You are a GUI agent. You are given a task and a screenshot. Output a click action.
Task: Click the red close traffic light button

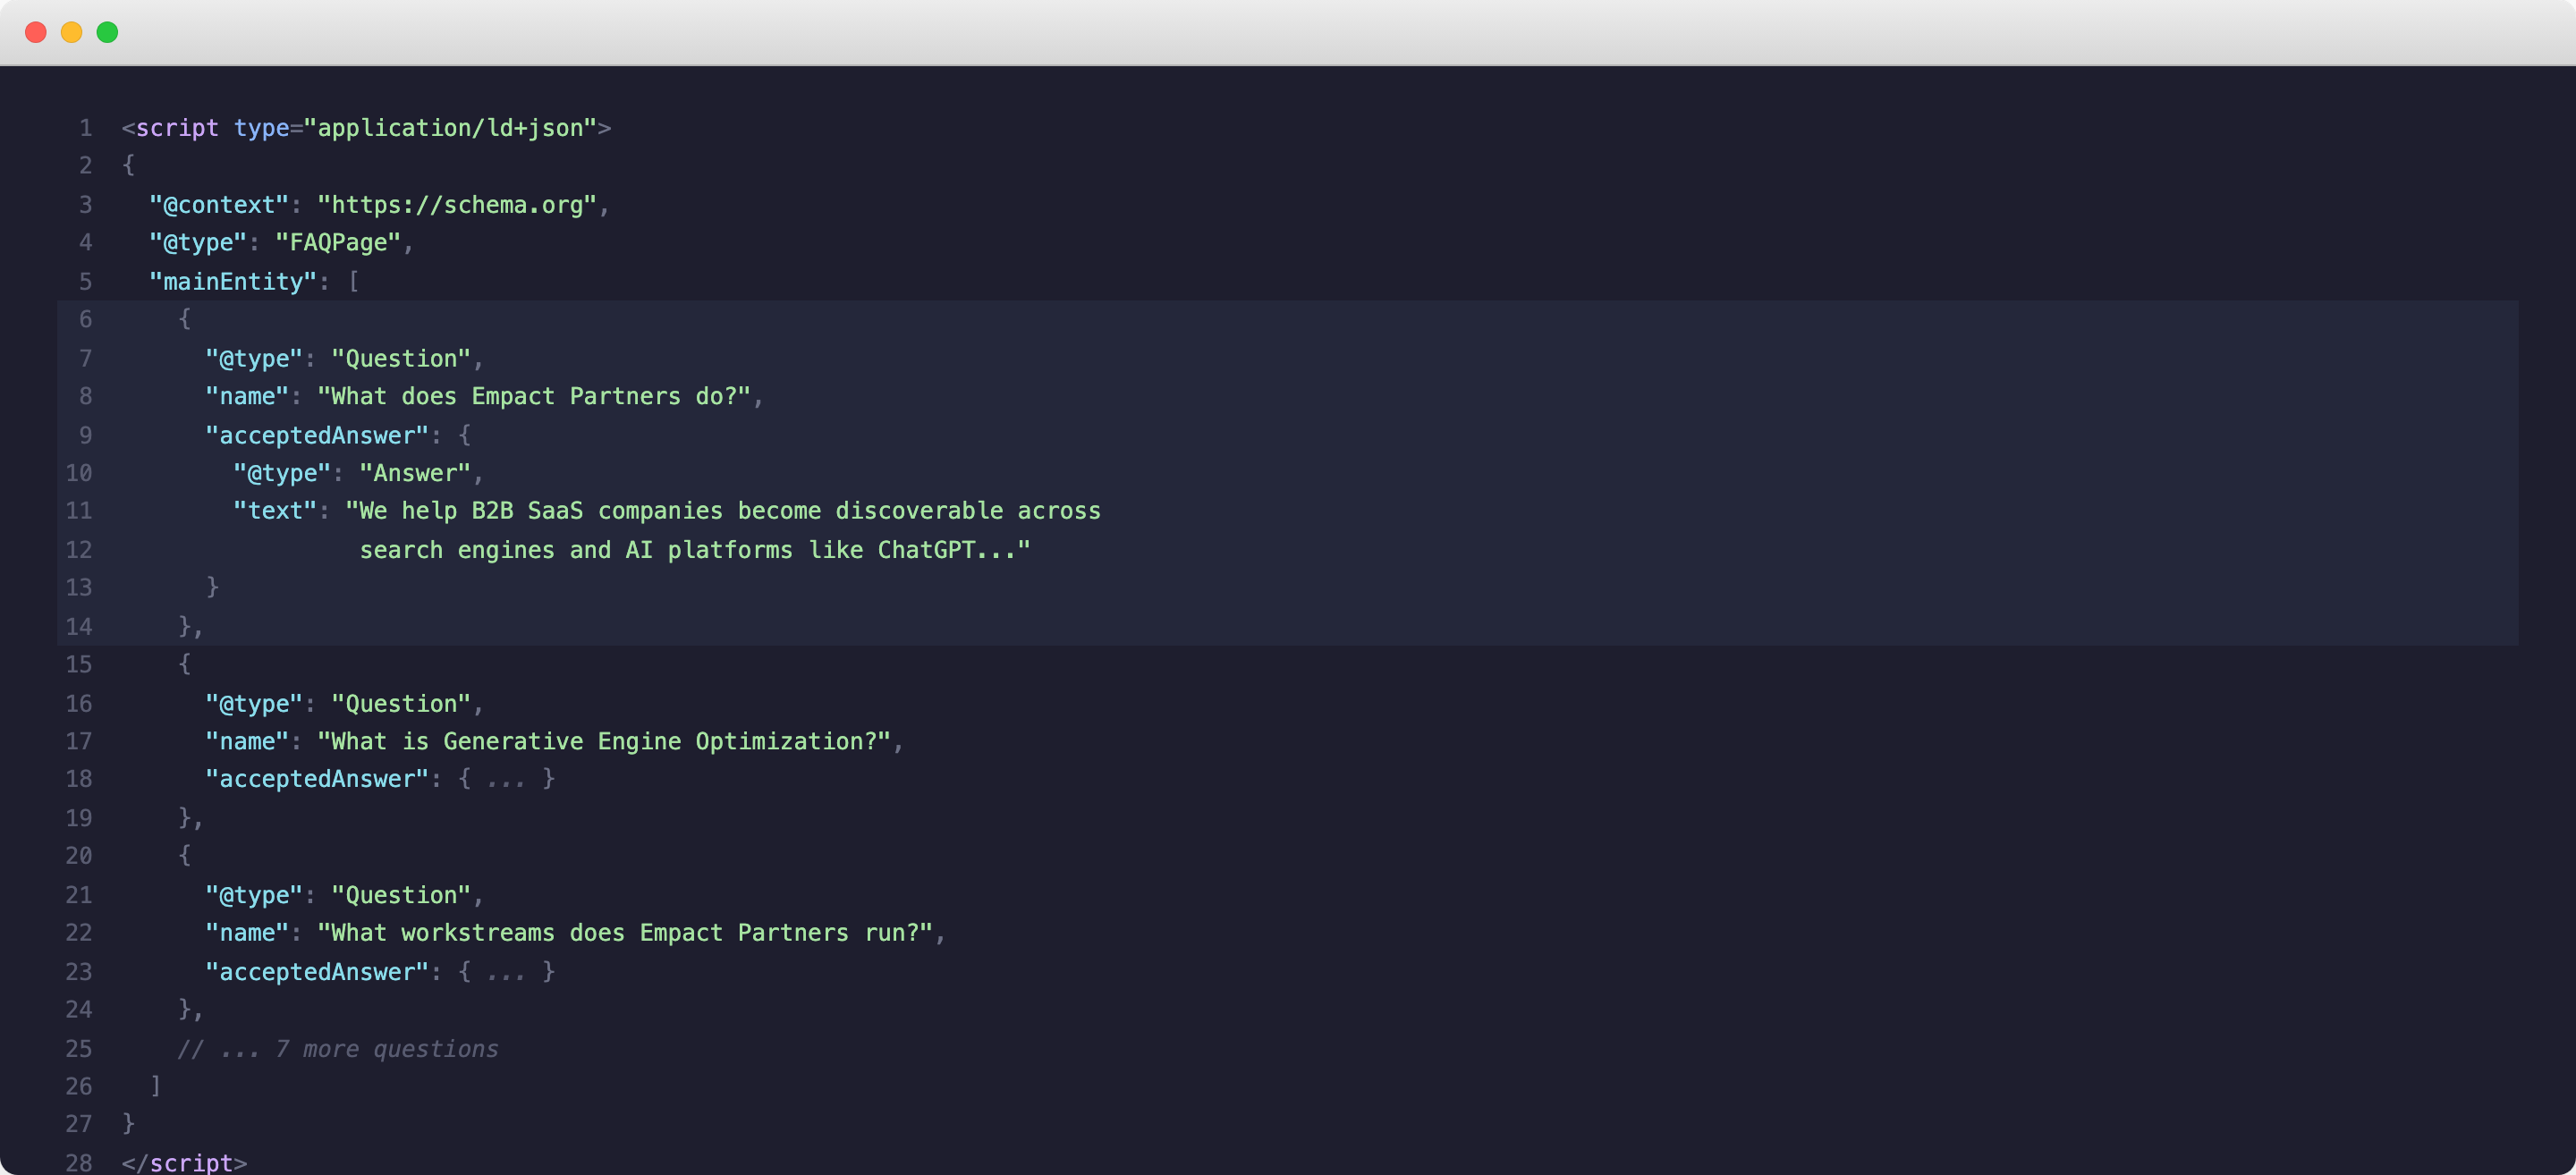coord(36,32)
